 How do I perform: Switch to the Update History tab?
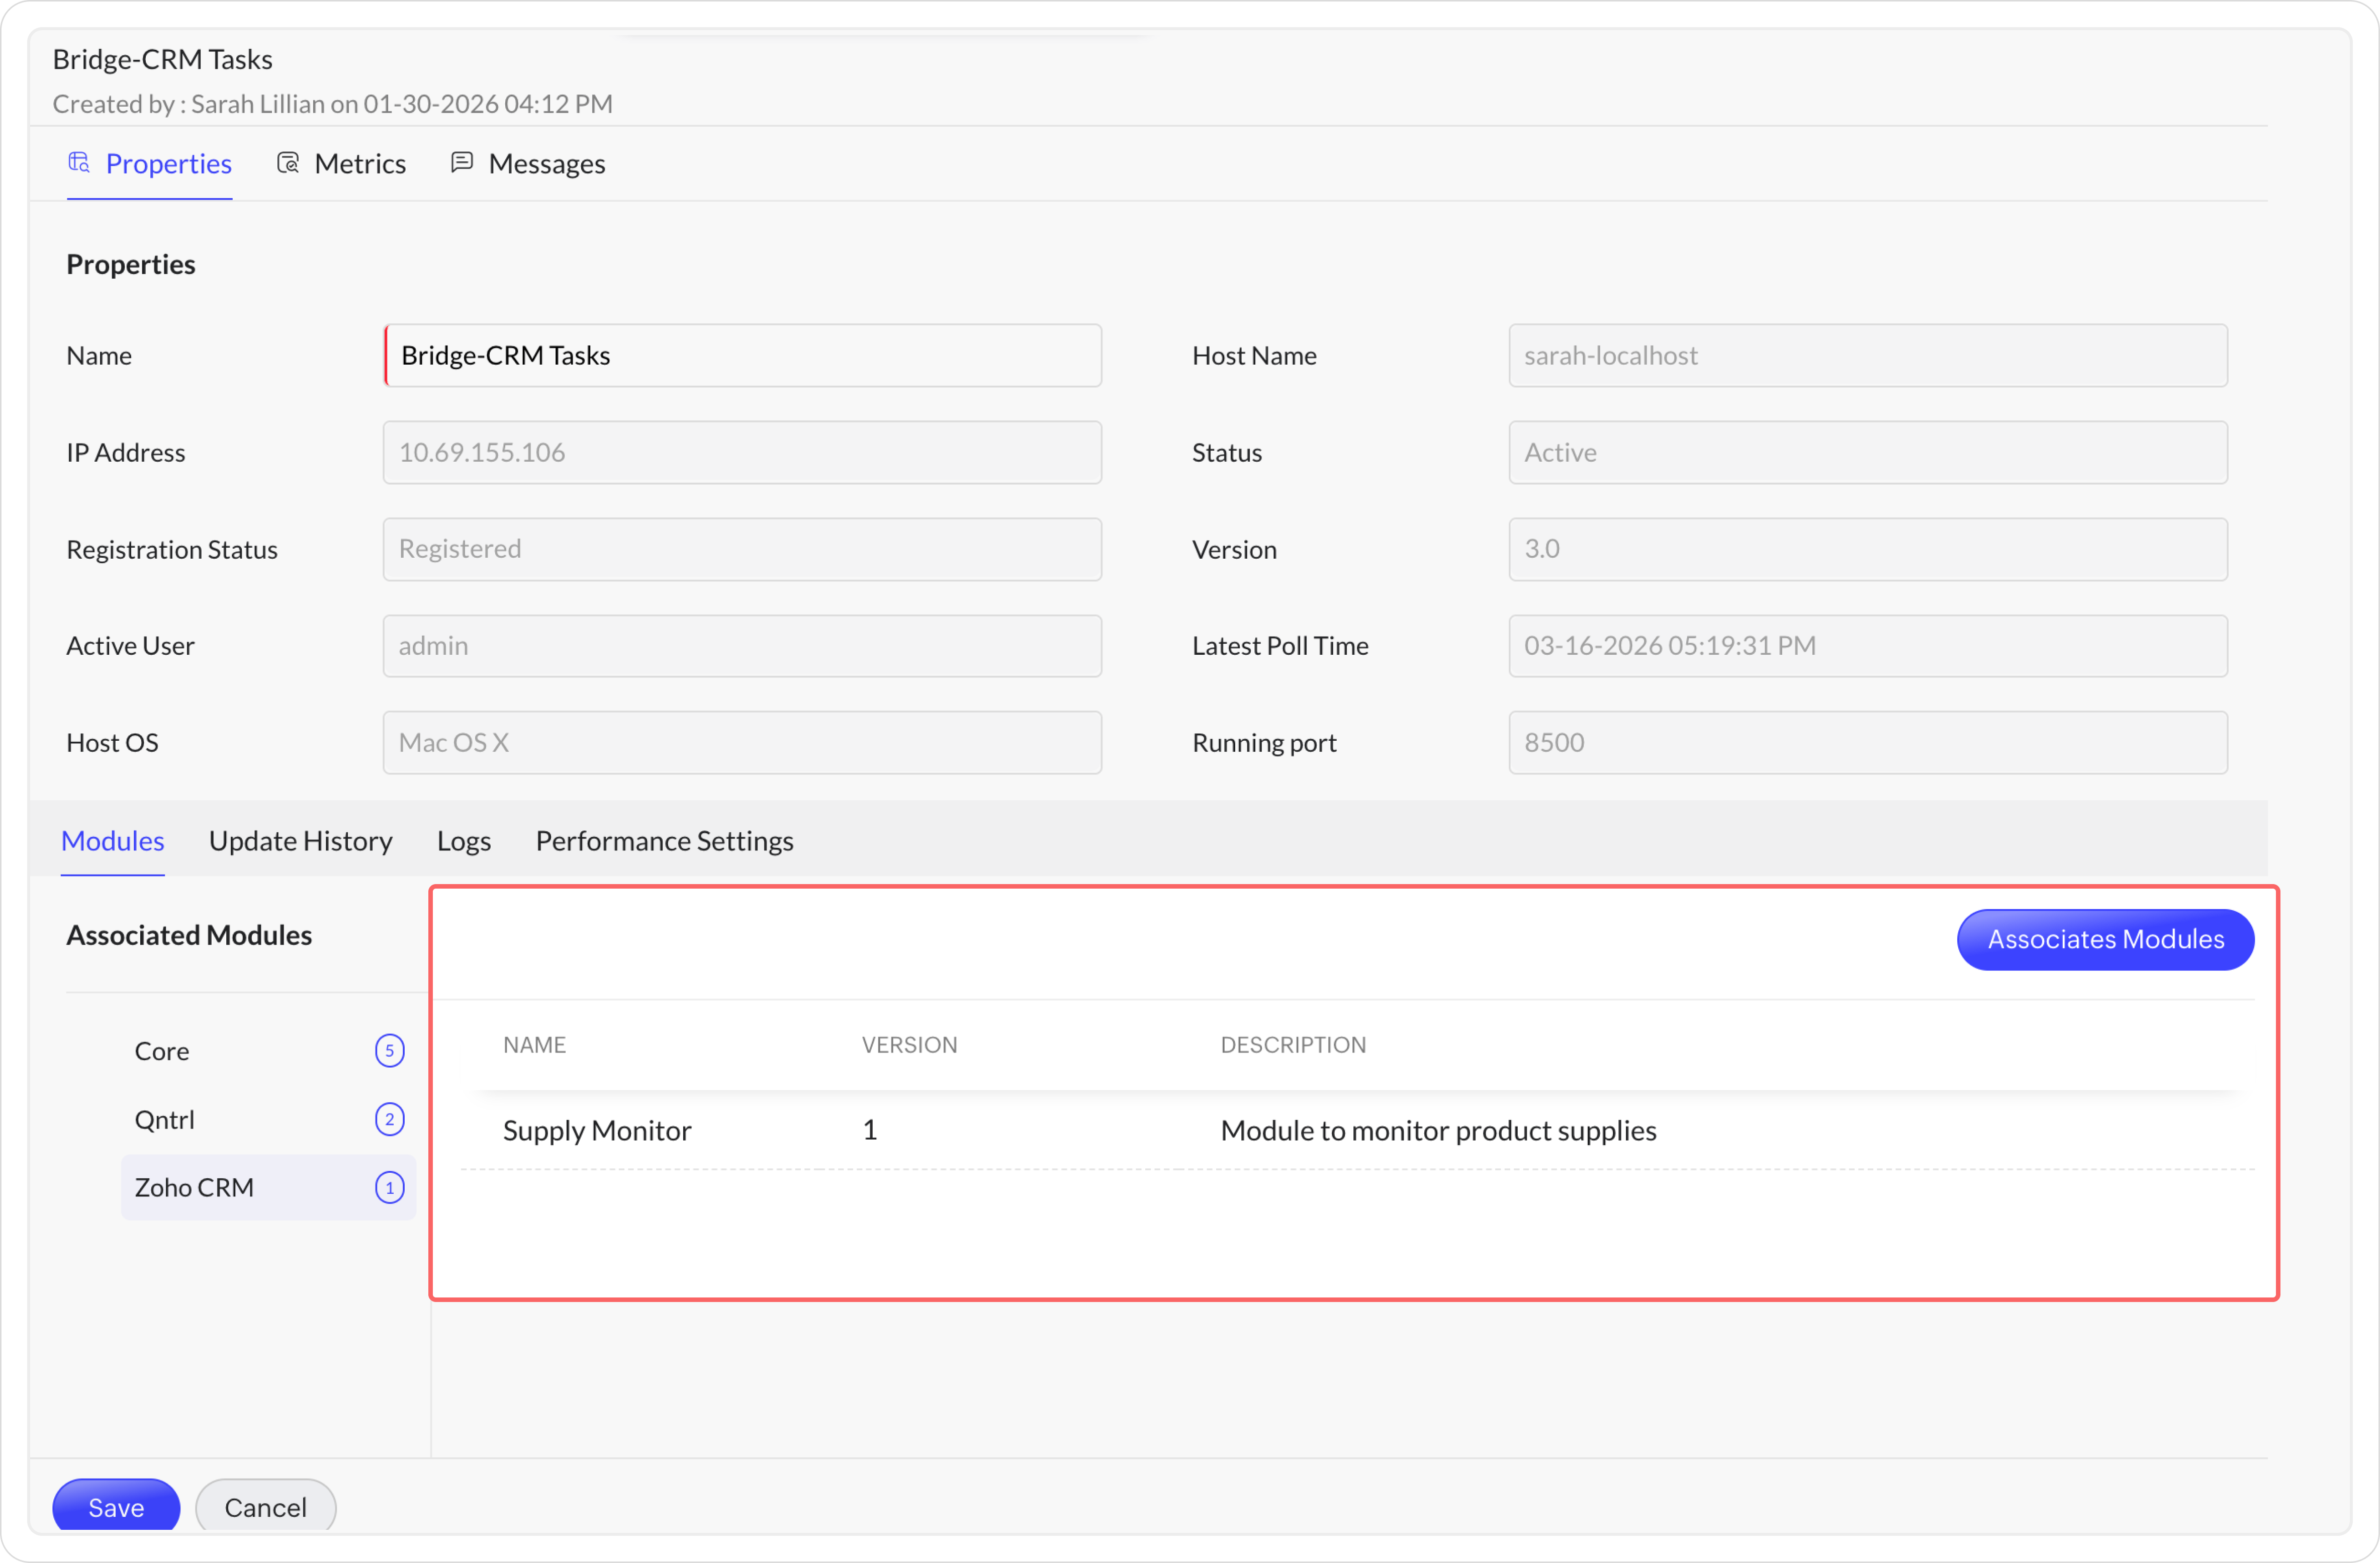point(300,840)
